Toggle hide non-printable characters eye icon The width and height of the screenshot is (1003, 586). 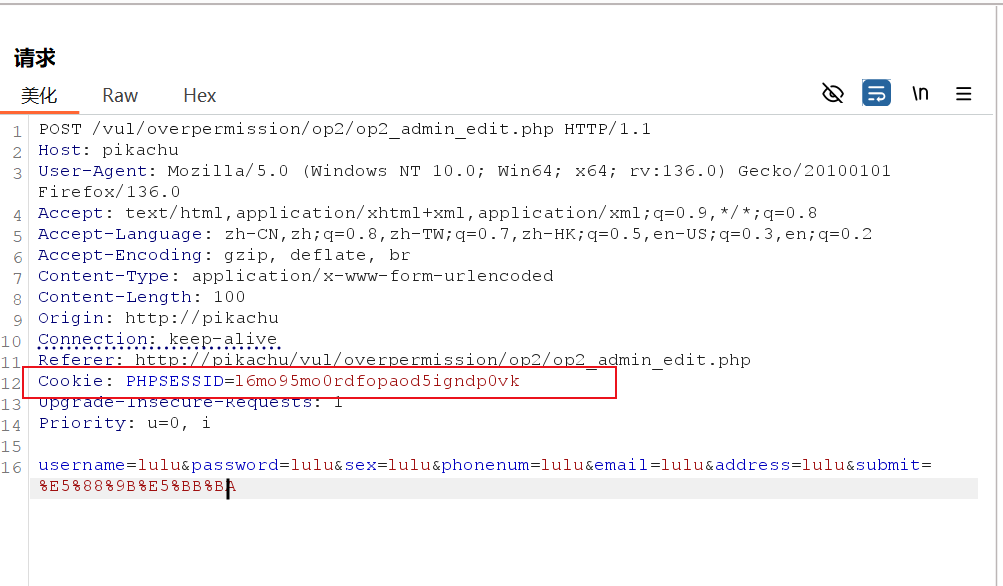(x=833, y=93)
